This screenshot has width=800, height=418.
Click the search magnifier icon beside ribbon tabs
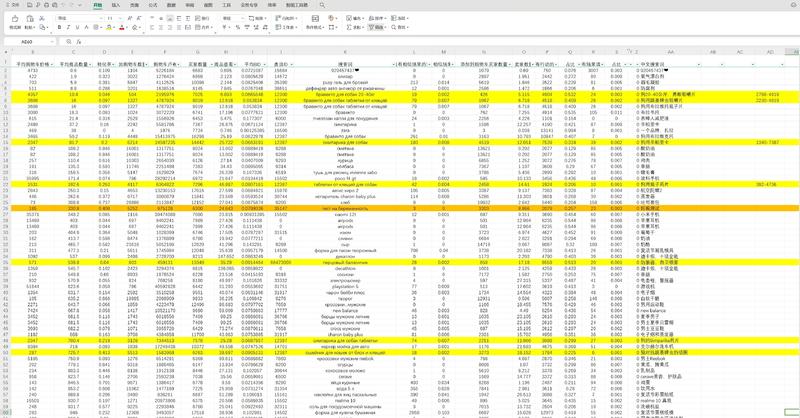tap(322, 5)
